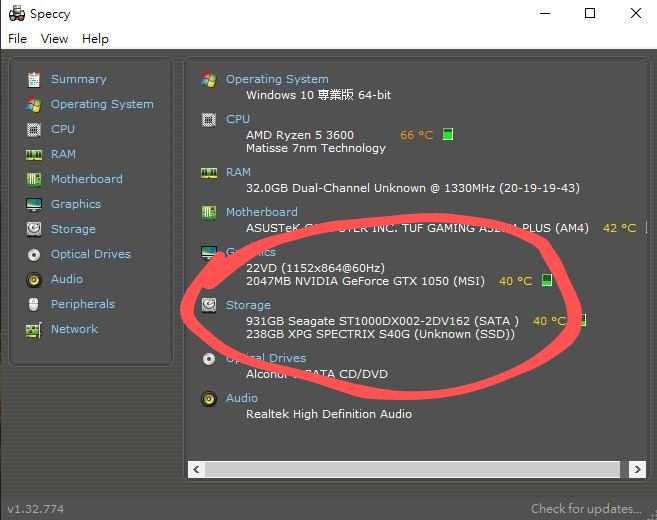Open the Operating System section heading link

(277, 79)
